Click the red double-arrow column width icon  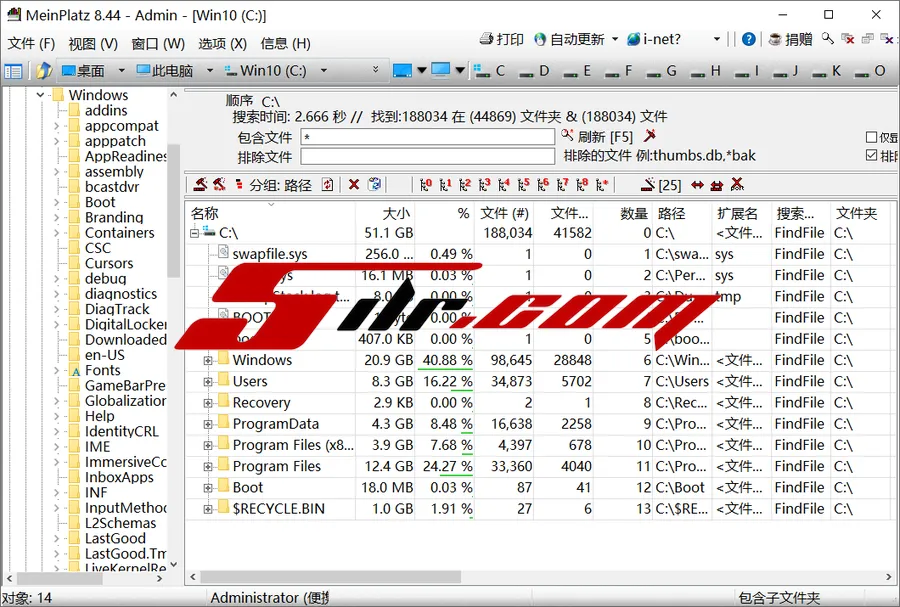point(697,184)
